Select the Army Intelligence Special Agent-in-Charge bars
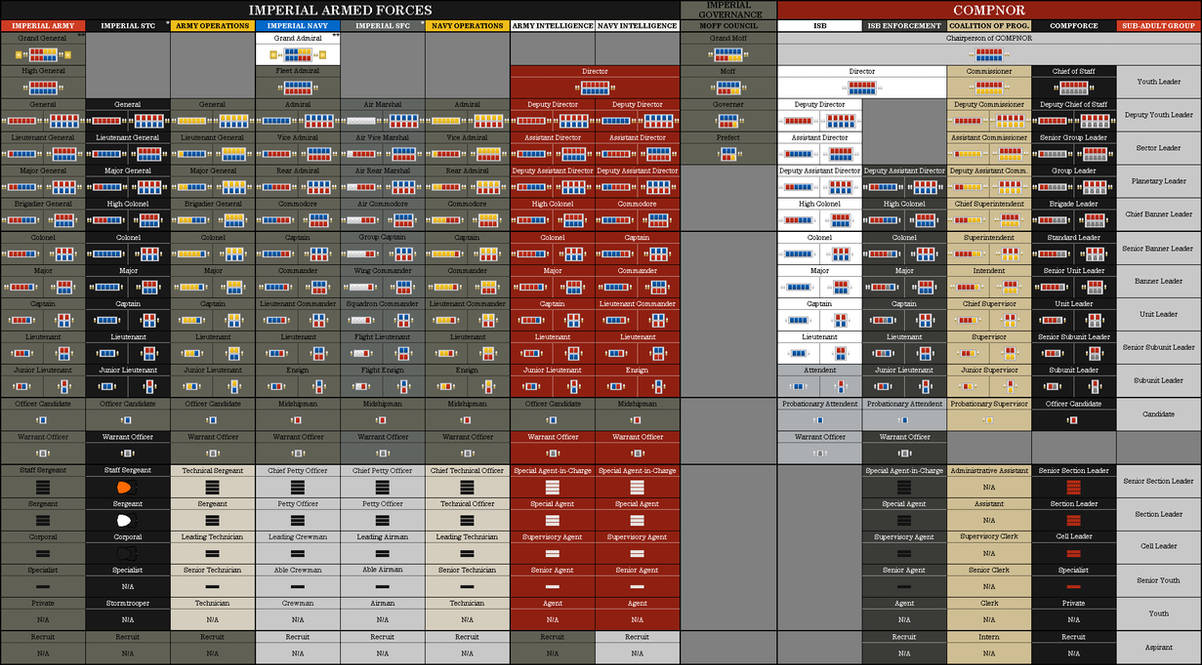 pos(552,487)
